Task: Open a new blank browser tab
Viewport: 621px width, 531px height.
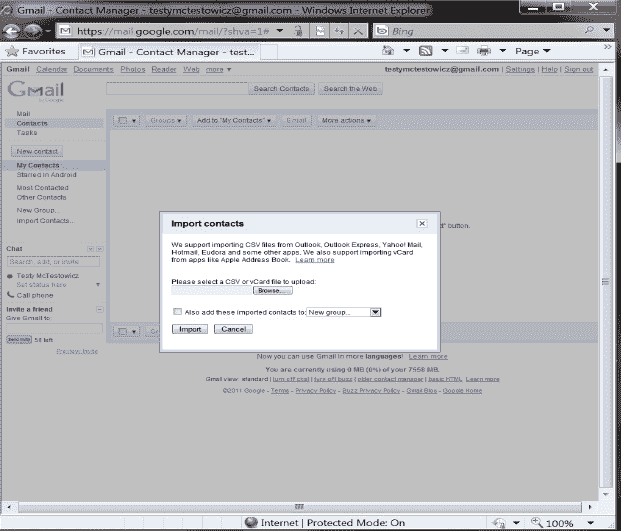Action: tap(269, 52)
